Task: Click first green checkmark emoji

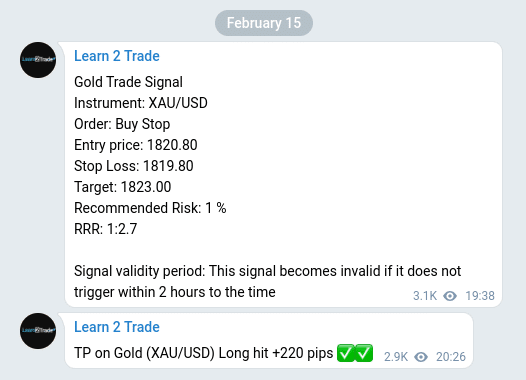Action: (x=346, y=353)
